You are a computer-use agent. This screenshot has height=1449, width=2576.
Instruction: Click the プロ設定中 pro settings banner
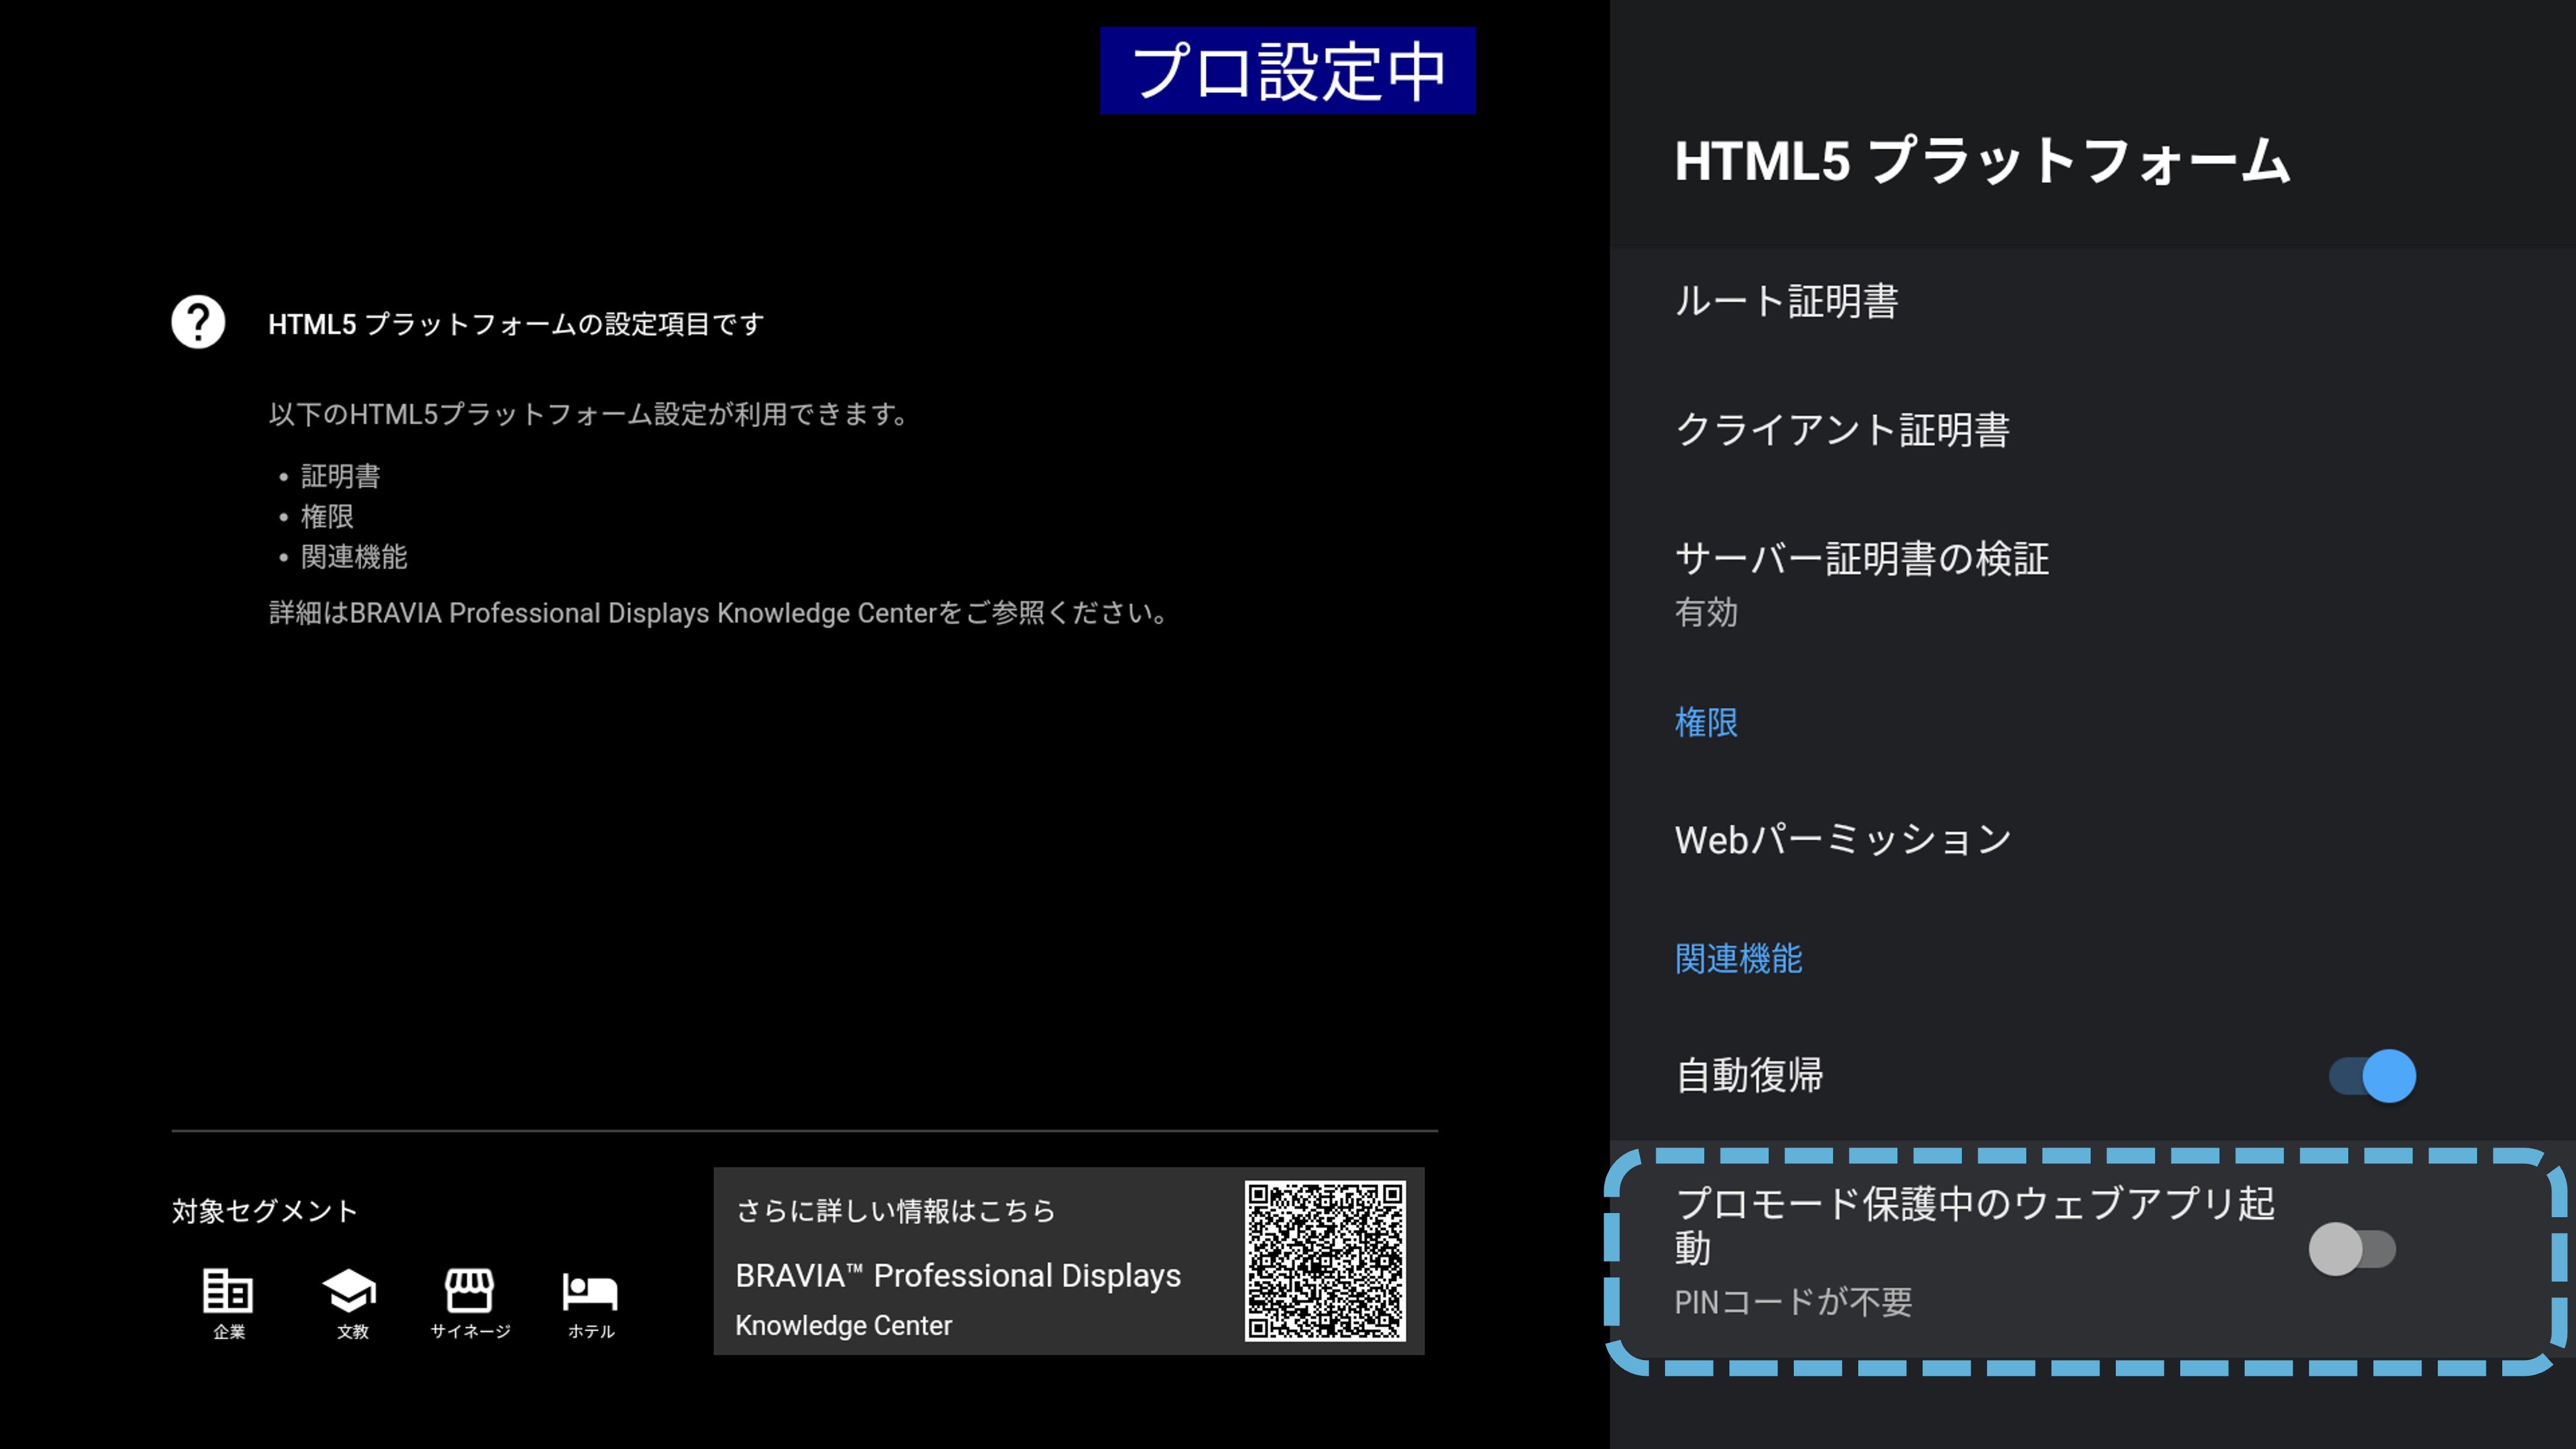click(x=1287, y=71)
